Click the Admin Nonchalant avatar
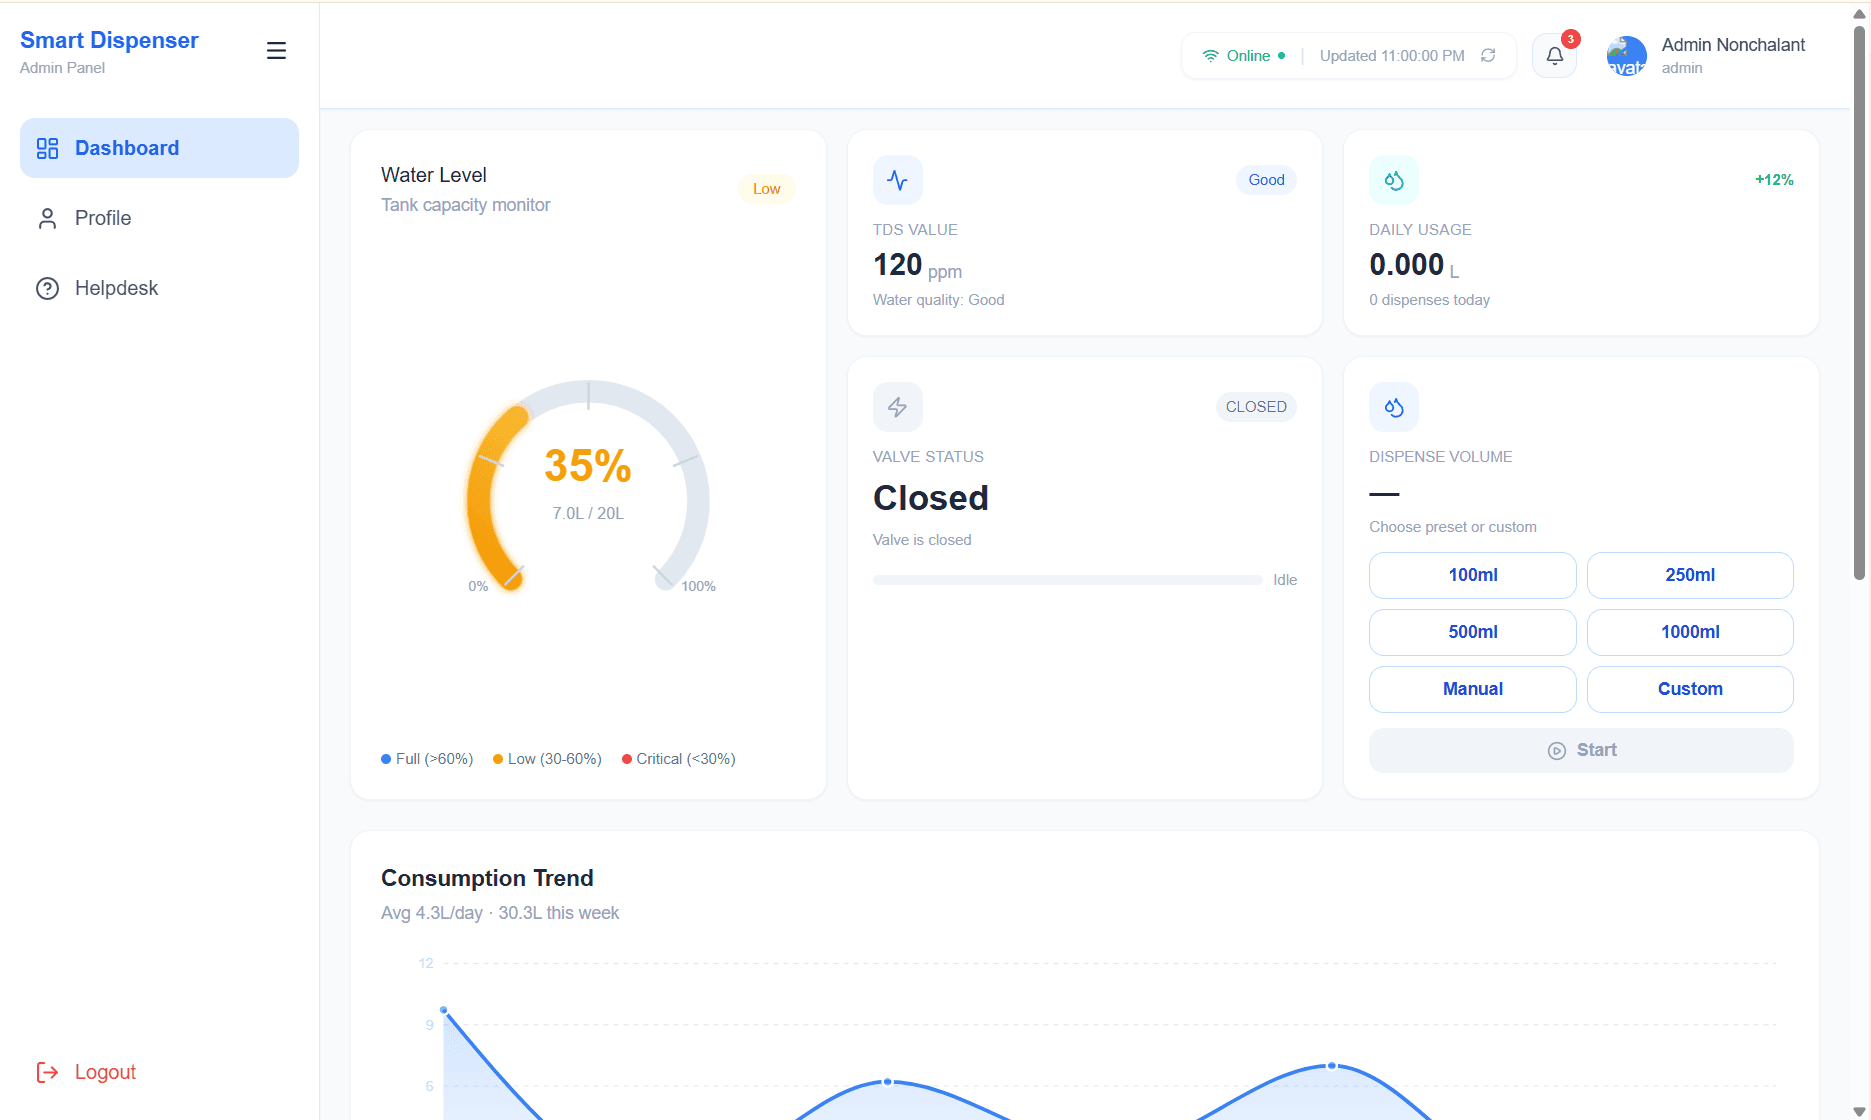 pos(1627,56)
